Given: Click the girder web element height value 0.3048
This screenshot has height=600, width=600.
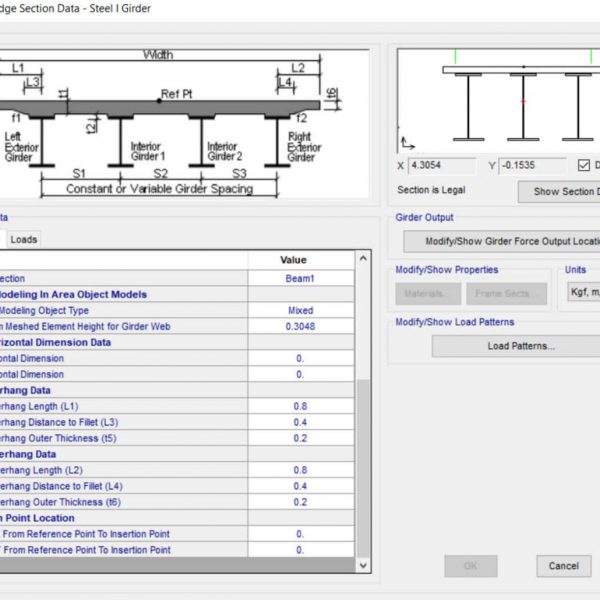Looking at the screenshot, I should (x=300, y=326).
